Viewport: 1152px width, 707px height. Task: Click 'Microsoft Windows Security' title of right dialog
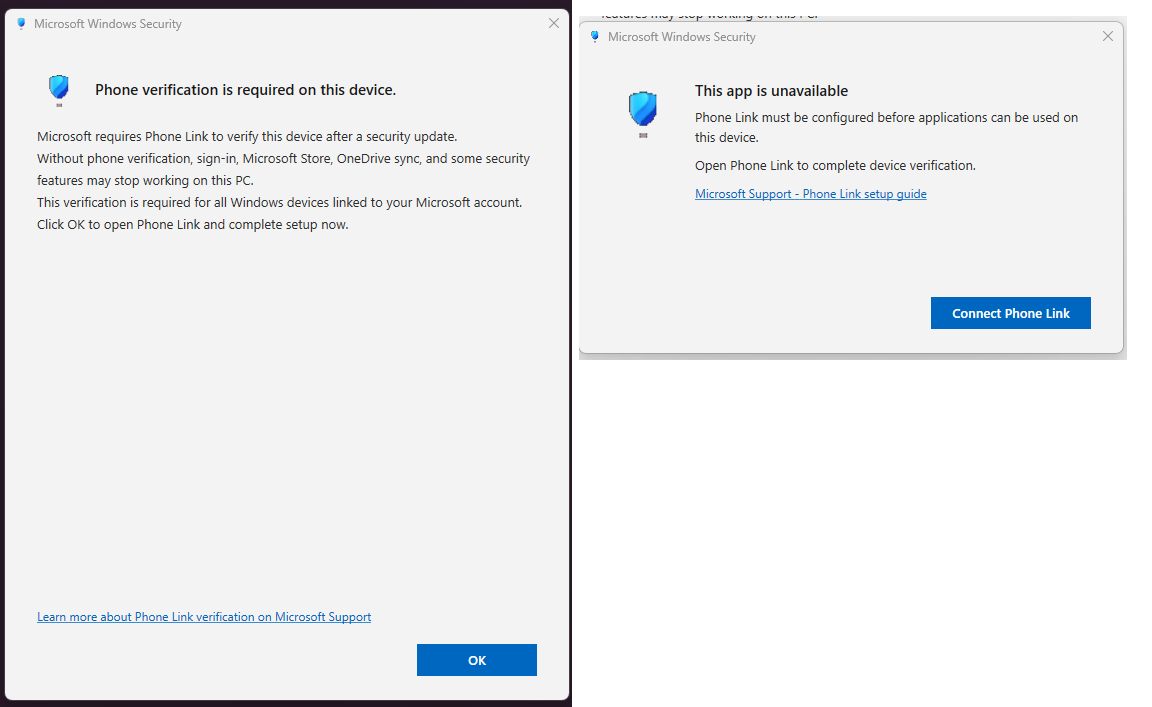coord(682,37)
